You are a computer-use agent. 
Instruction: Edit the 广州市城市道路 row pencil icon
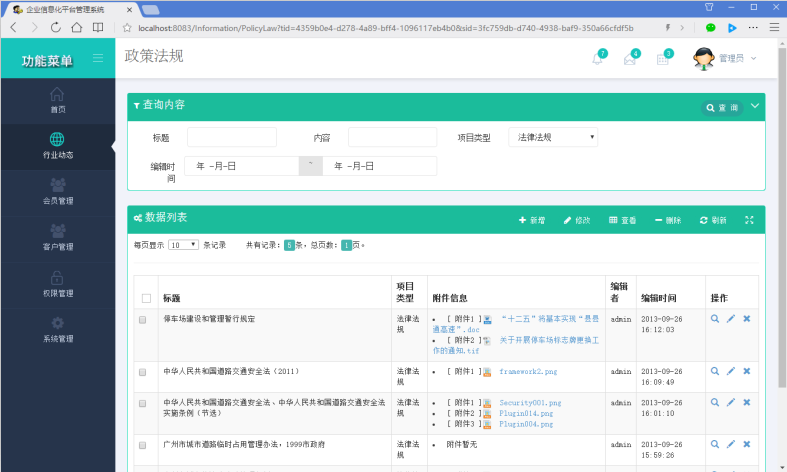731,444
